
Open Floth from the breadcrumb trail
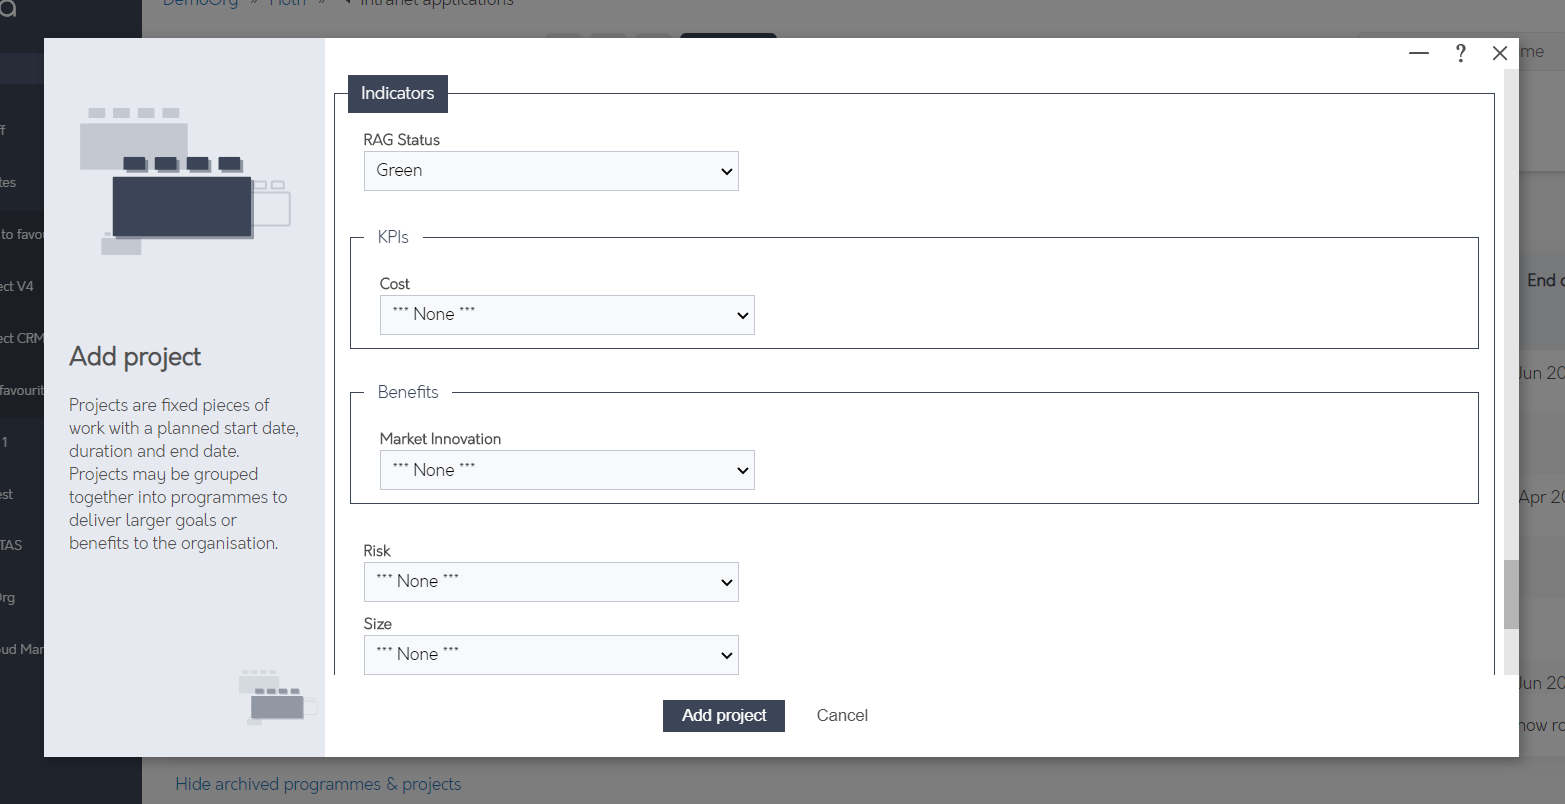(288, 4)
